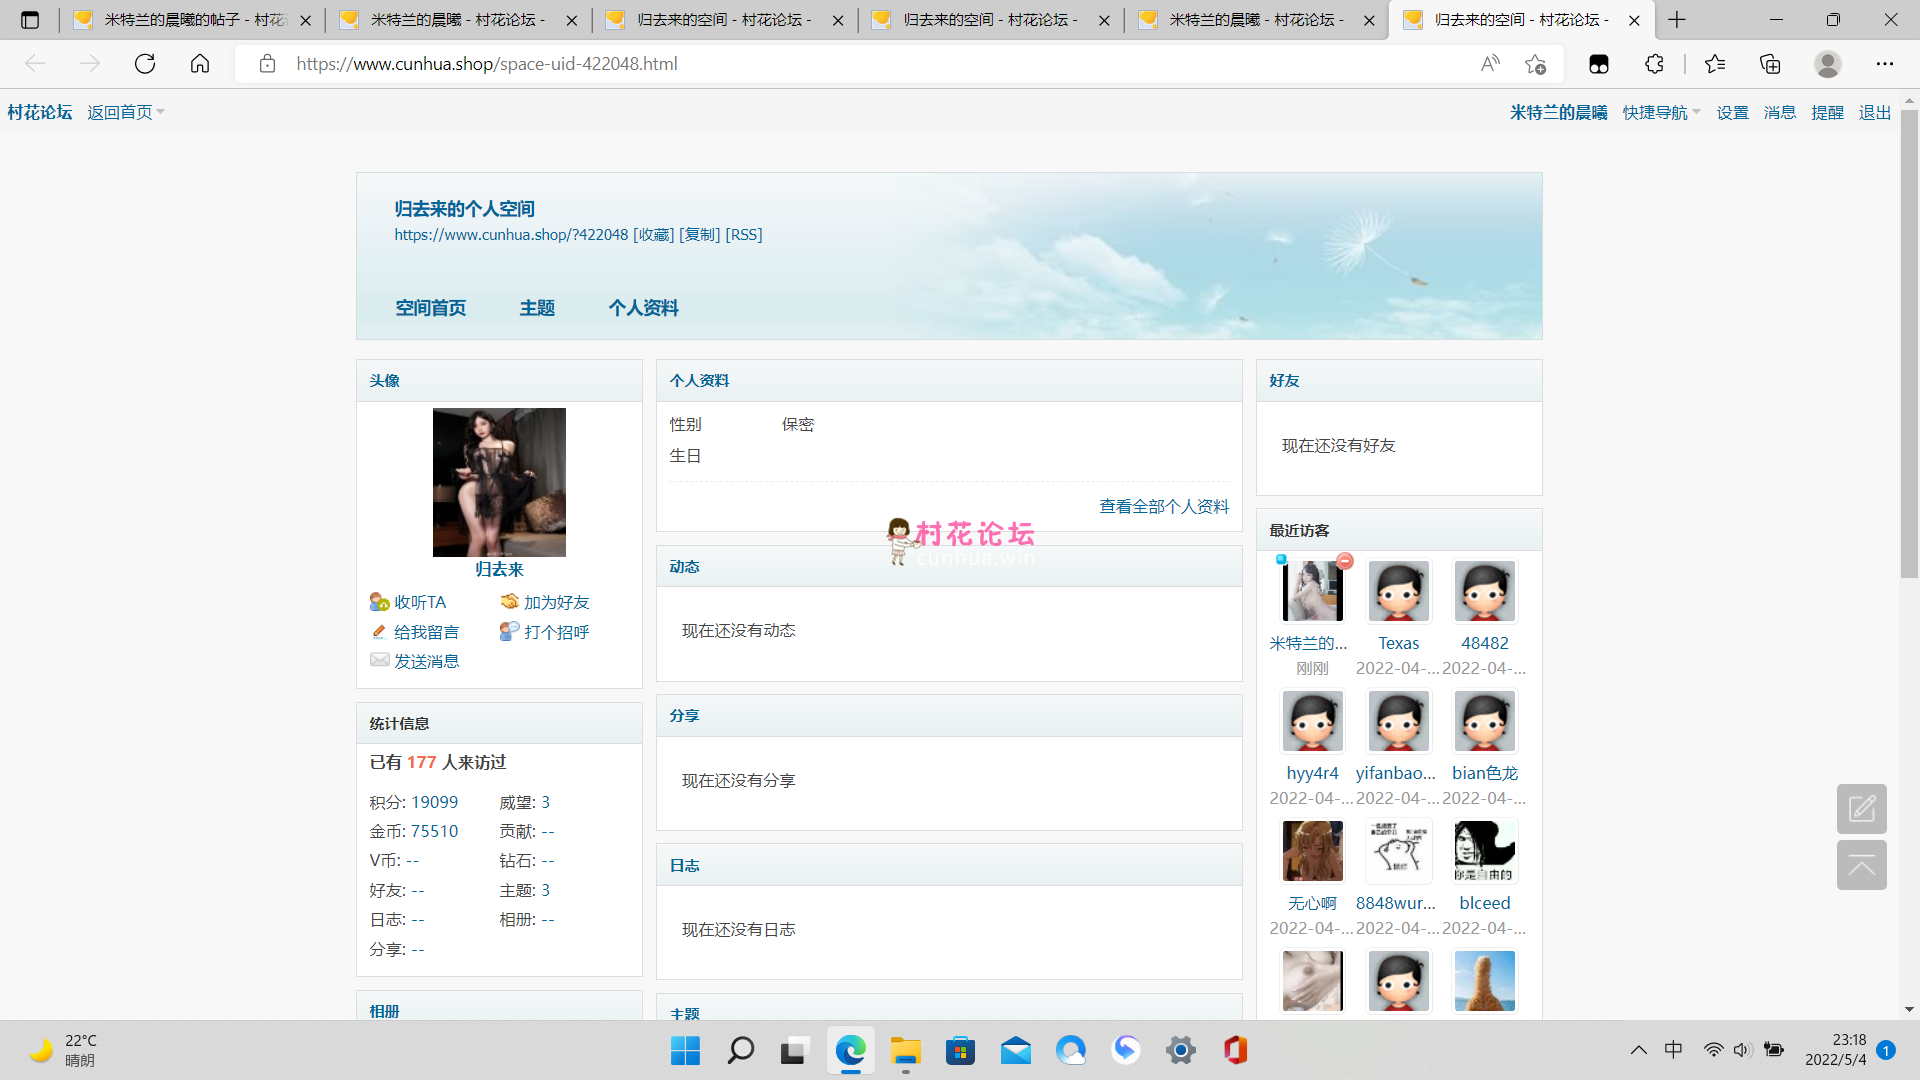Viewport: 1920px width, 1080px height.
Task: Open the 消息 link
Action: 1780,112
